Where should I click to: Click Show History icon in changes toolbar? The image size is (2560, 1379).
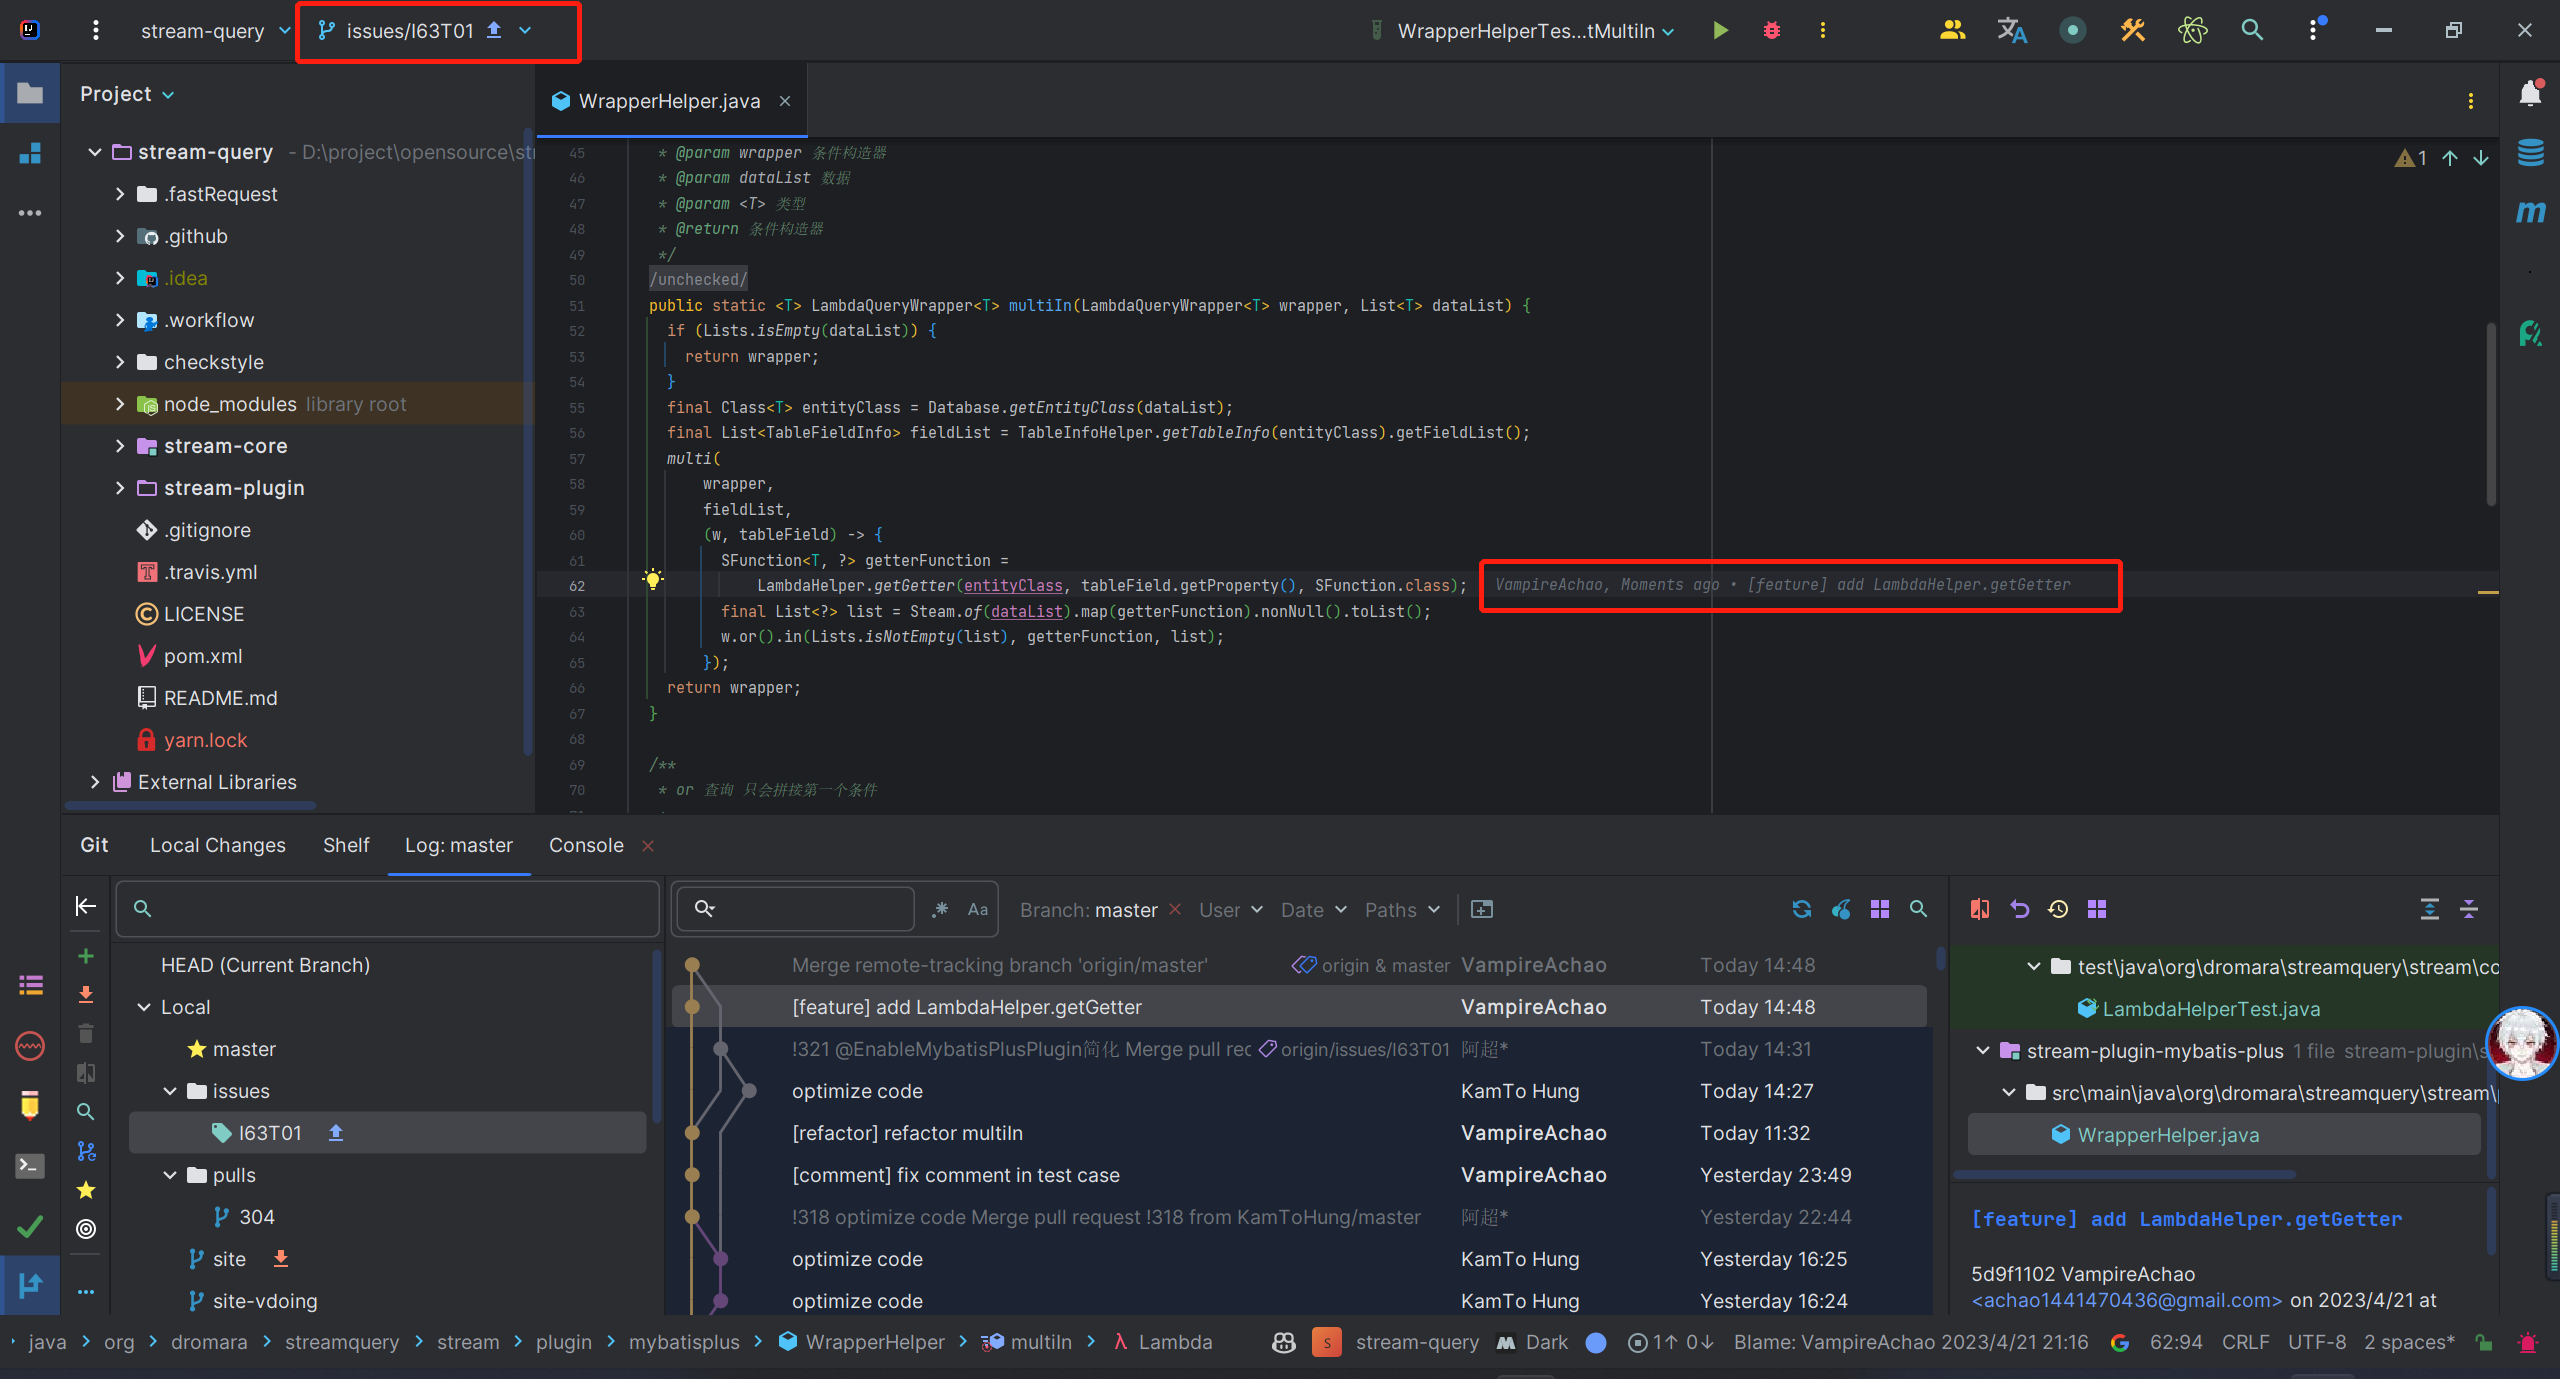2058,909
